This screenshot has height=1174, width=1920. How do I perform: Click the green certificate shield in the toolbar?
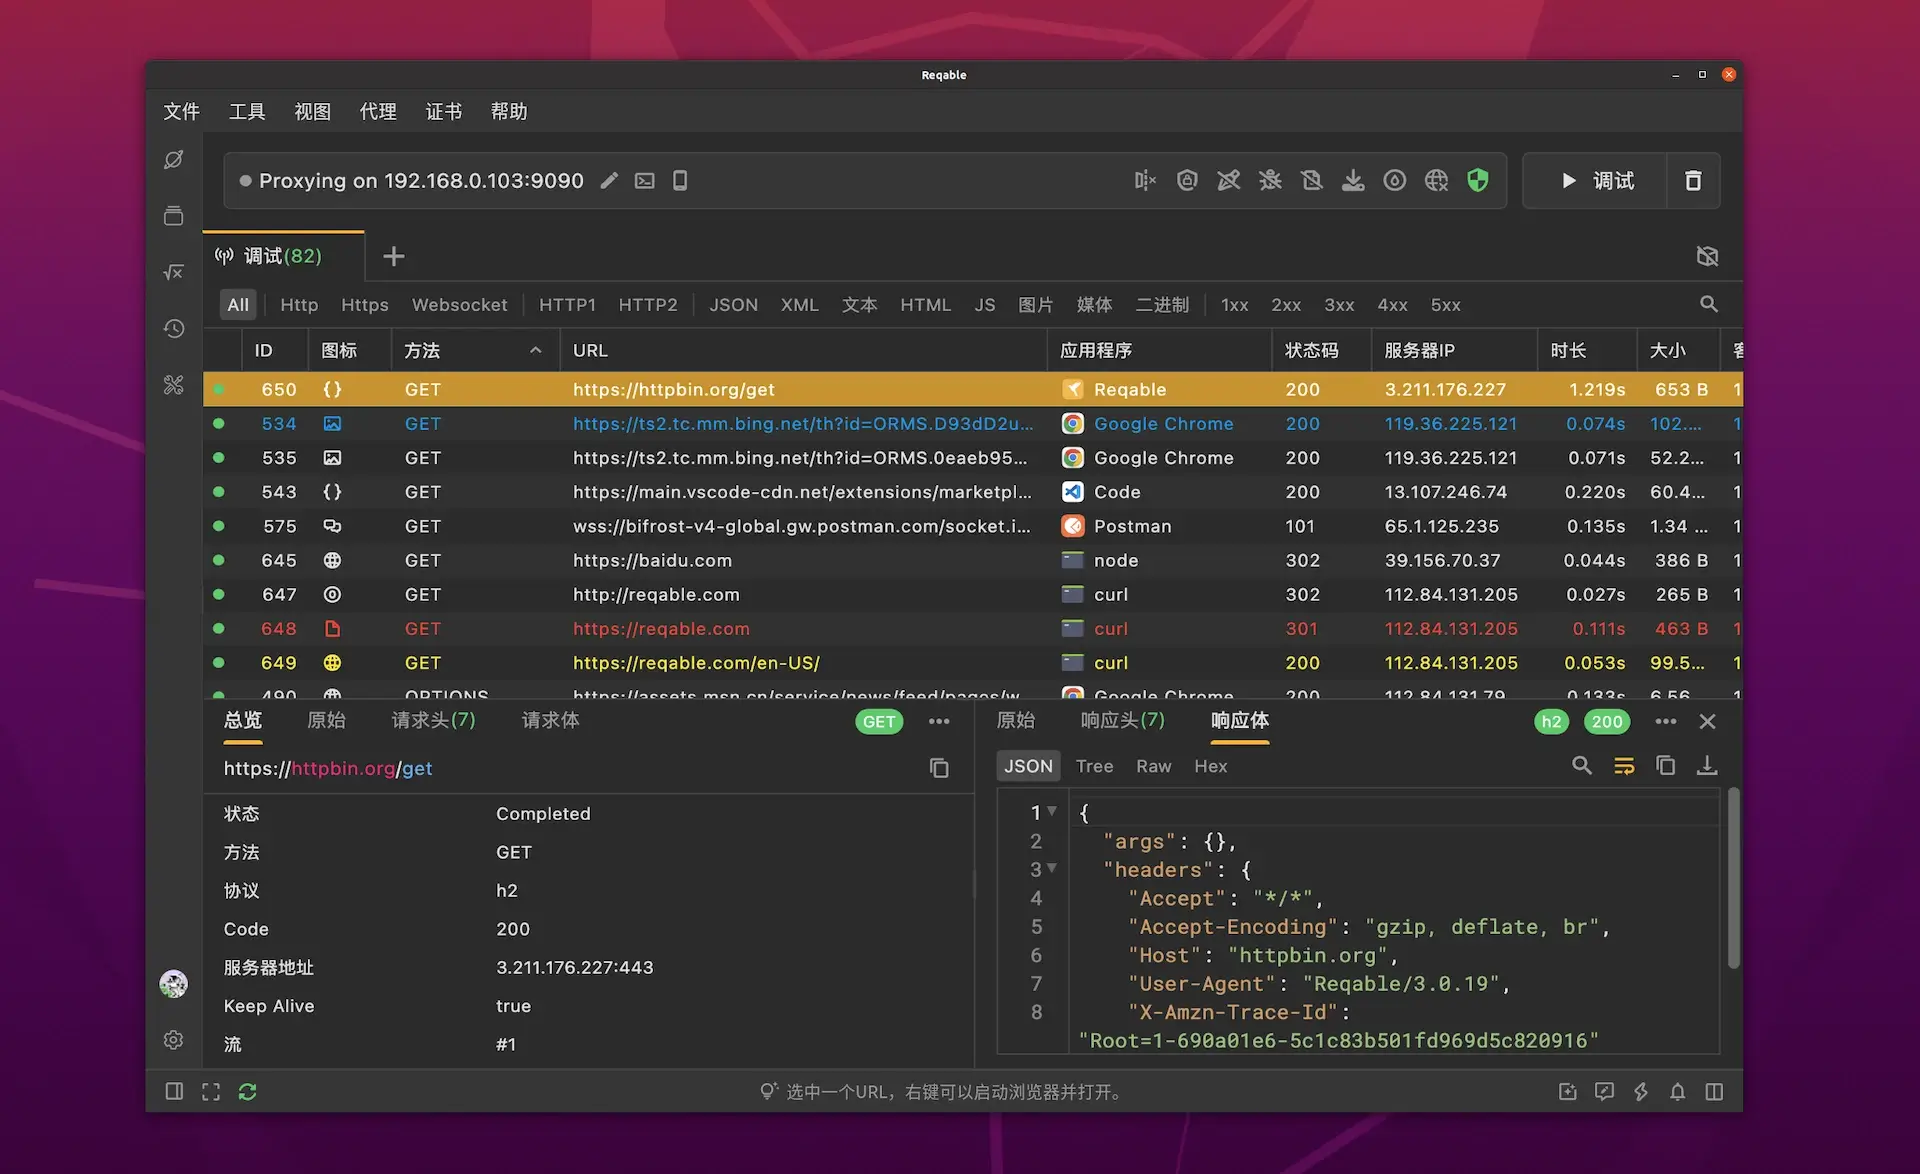pyautogui.click(x=1479, y=180)
